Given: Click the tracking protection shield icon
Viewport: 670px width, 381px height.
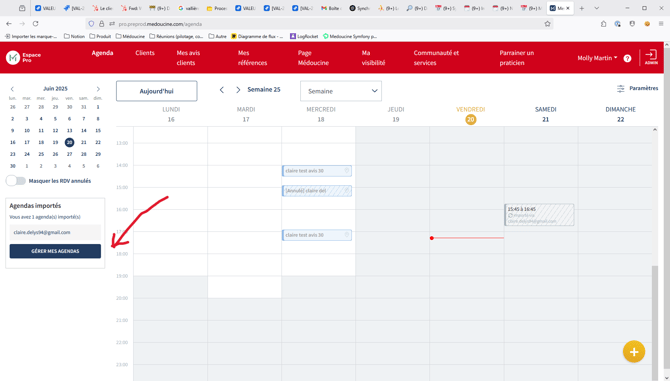Looking at the screenshot, I should [91, 24].
